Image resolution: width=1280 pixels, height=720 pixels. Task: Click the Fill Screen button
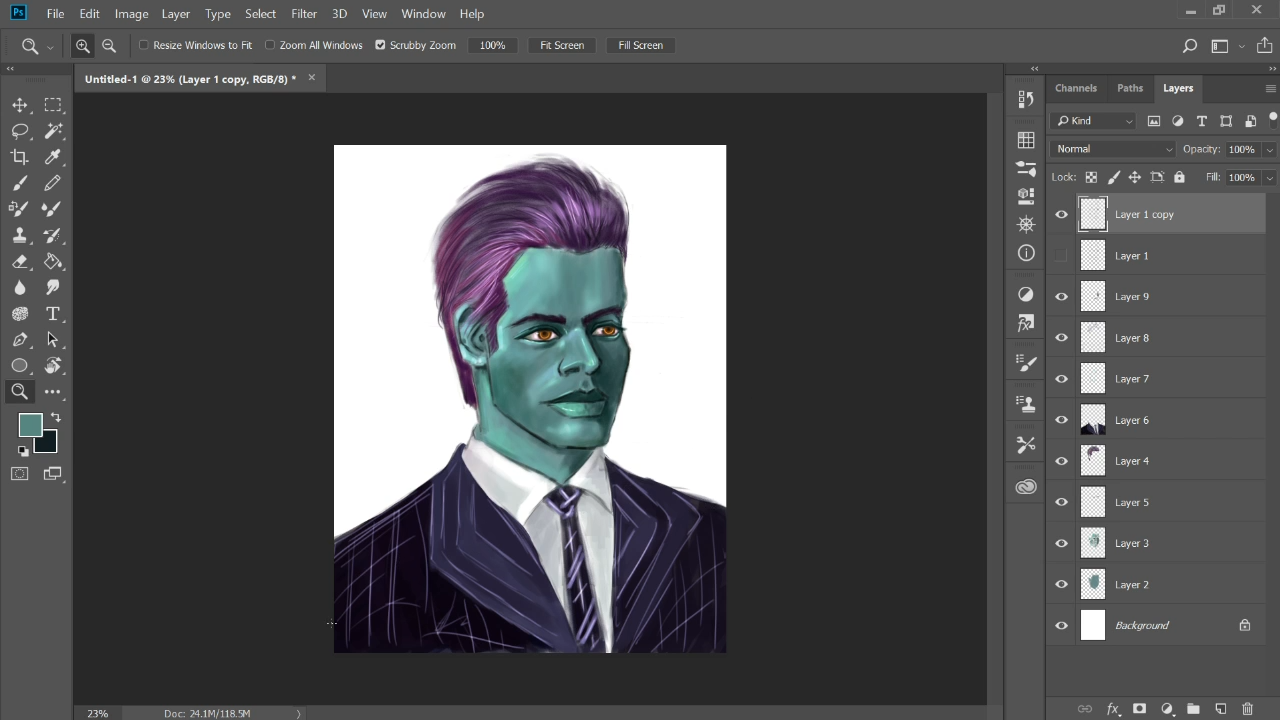point(640,45)
